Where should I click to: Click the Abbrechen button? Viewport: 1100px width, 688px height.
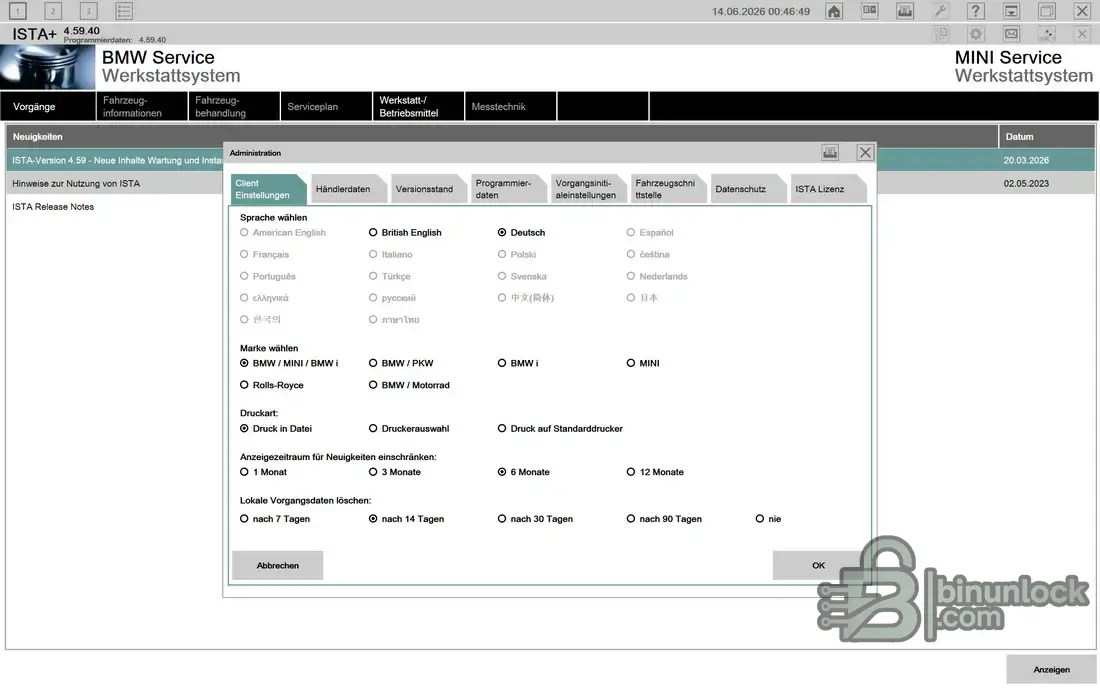[x=277, y=565]
